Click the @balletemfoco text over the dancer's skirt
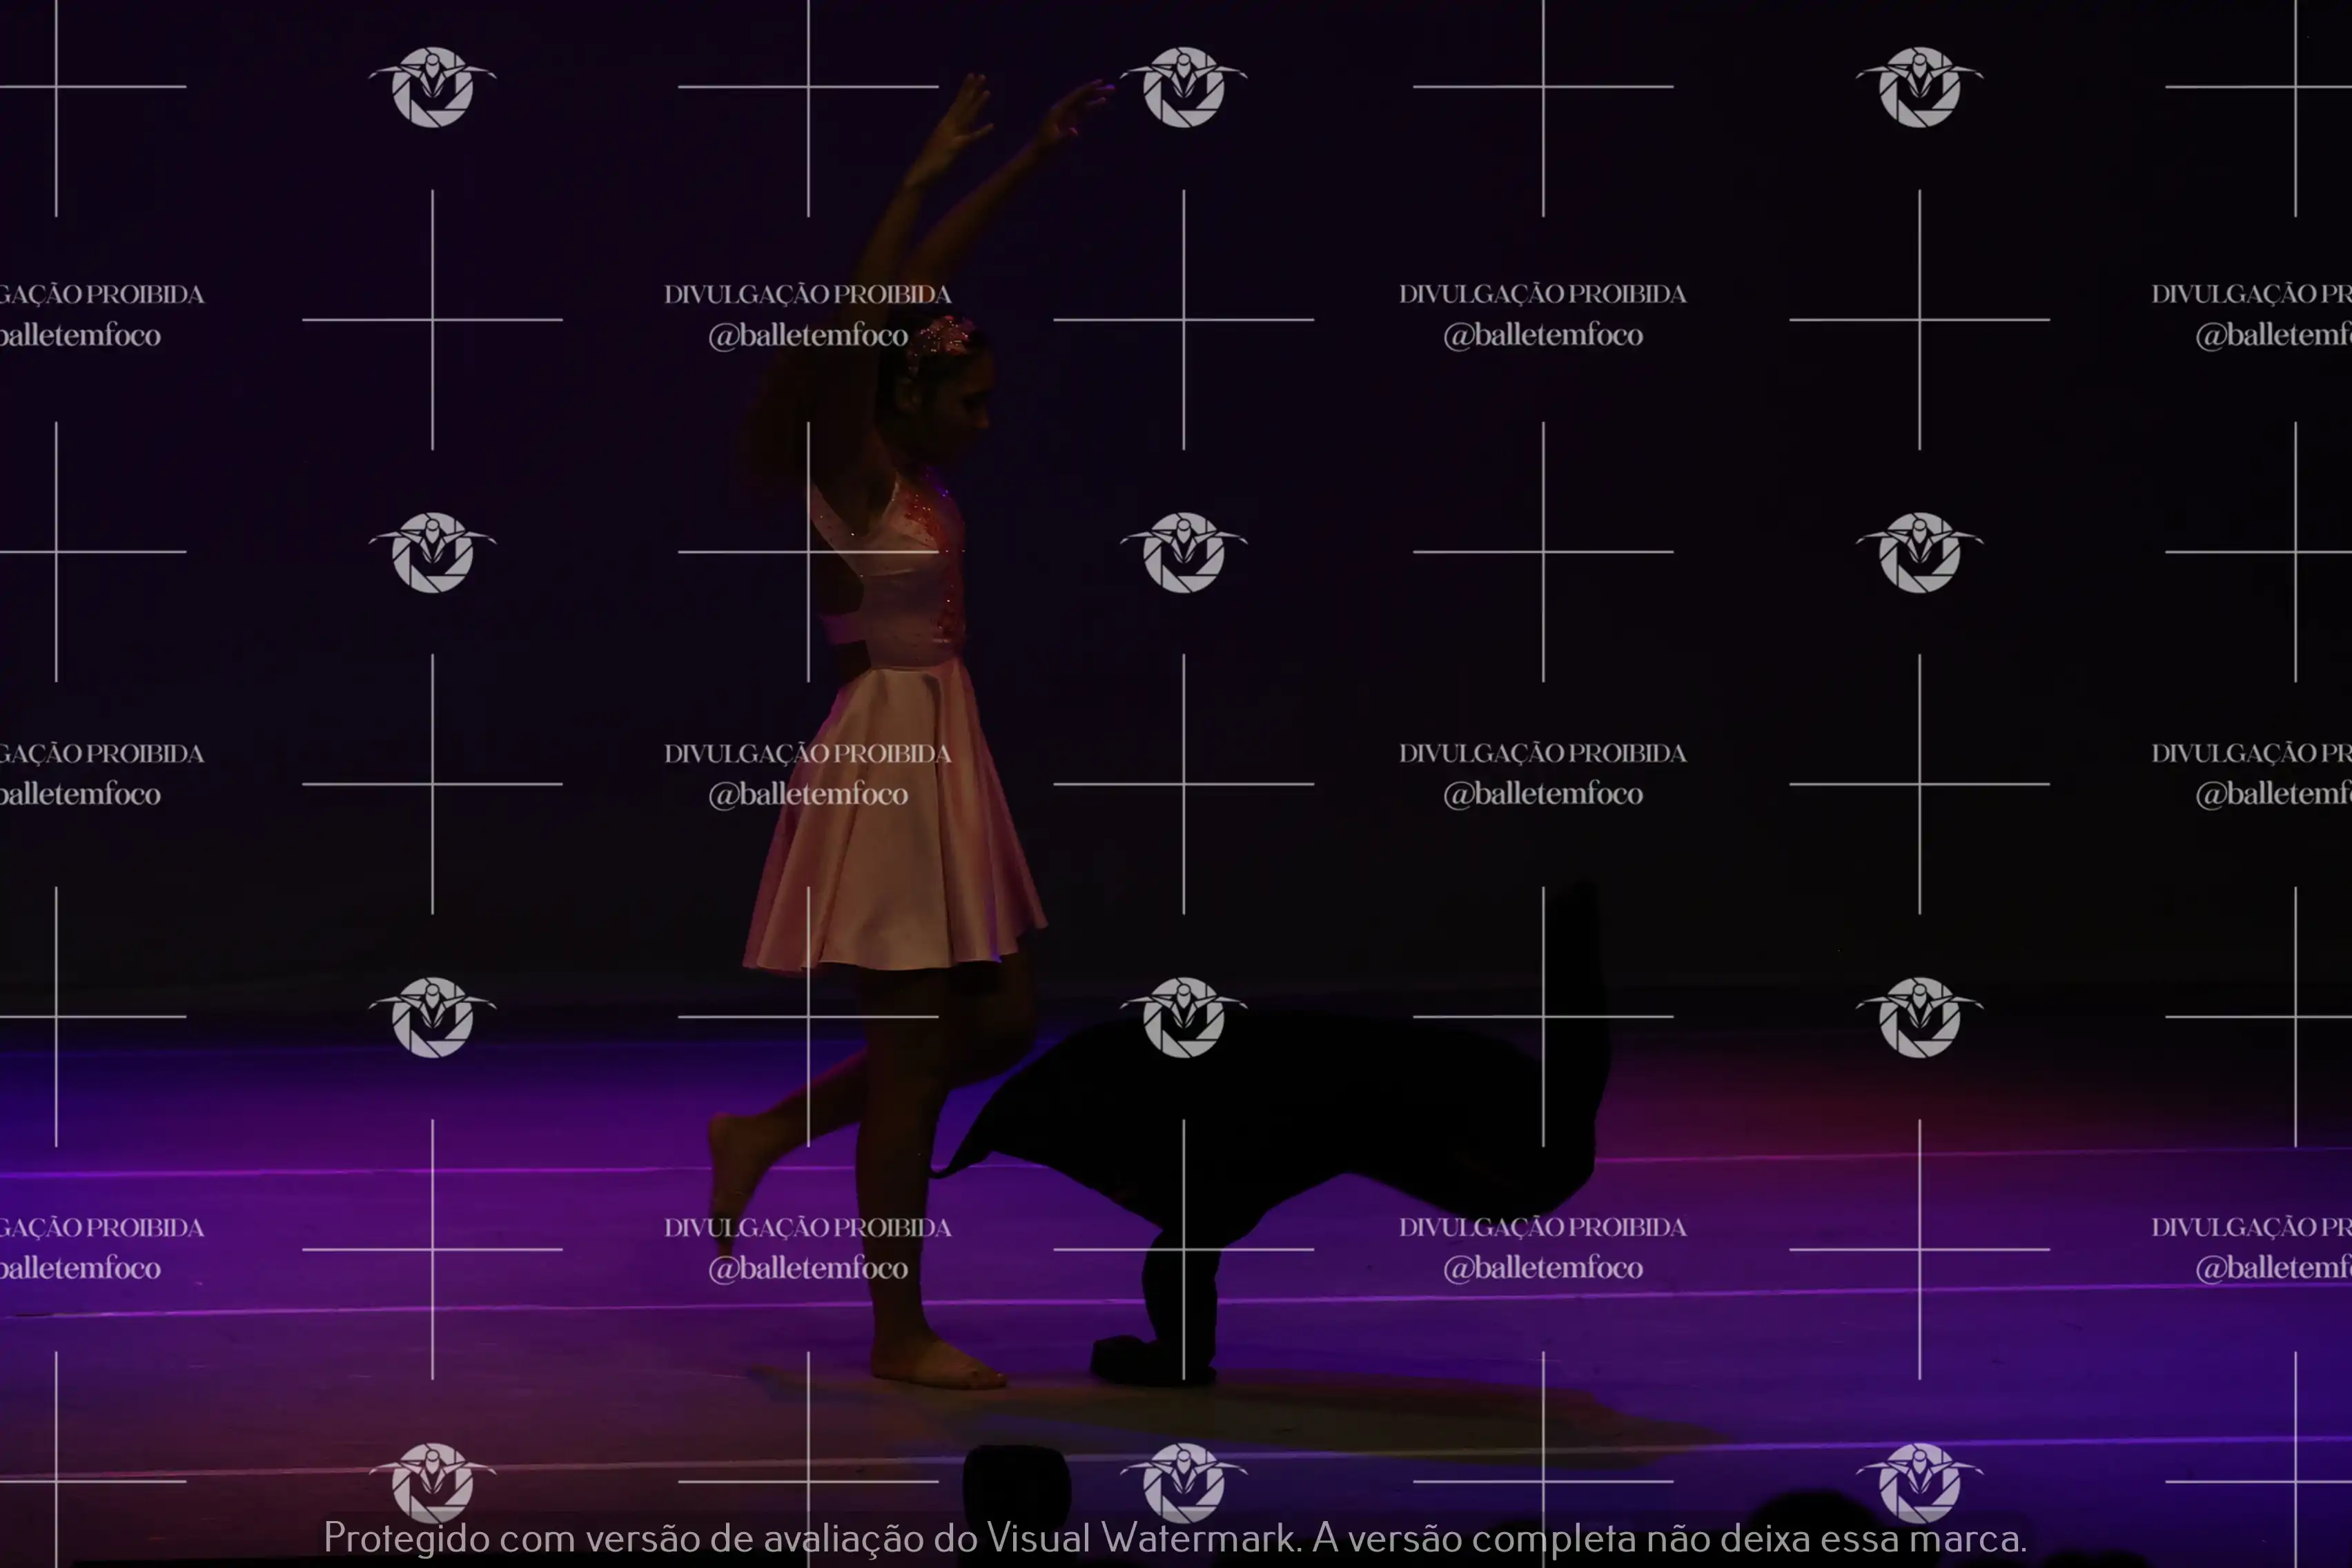 [808, 794]
